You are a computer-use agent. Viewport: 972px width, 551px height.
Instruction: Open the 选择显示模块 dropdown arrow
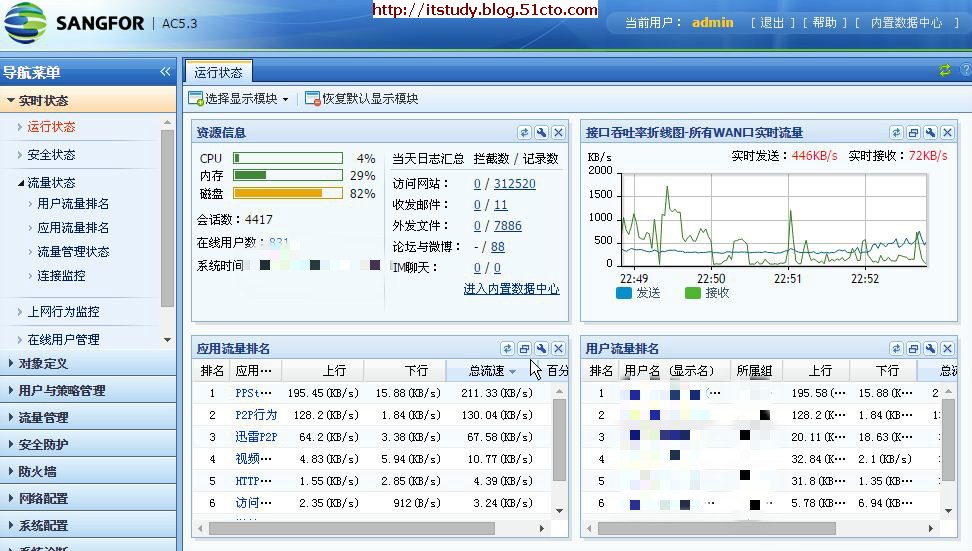pos(285,99)
